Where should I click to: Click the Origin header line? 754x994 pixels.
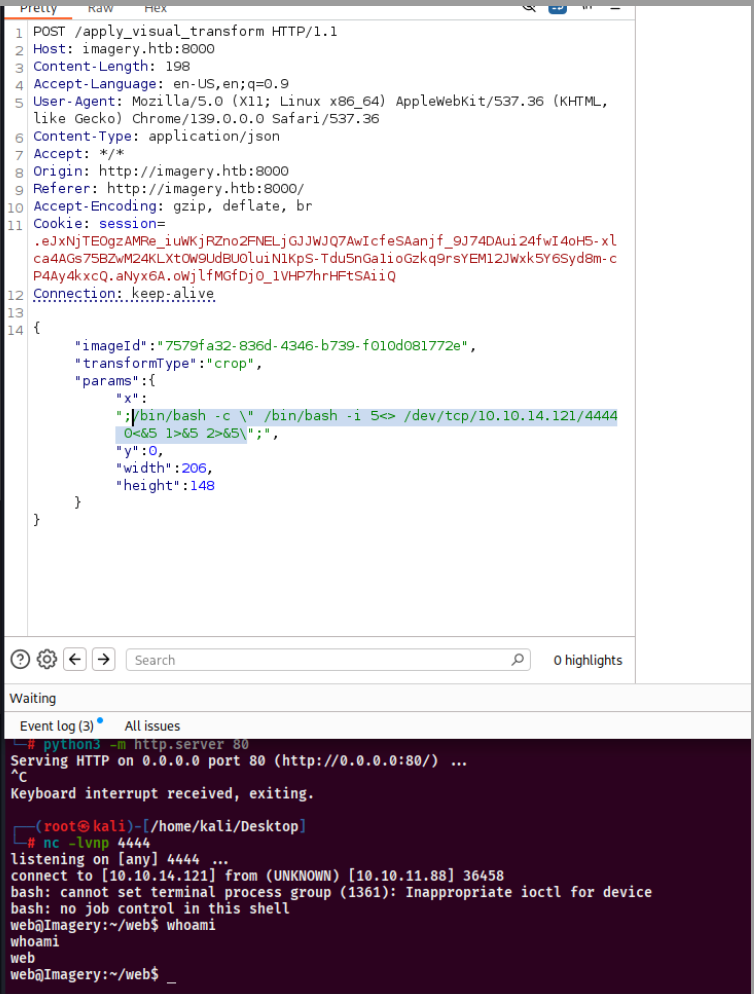[x=161, y=171]
